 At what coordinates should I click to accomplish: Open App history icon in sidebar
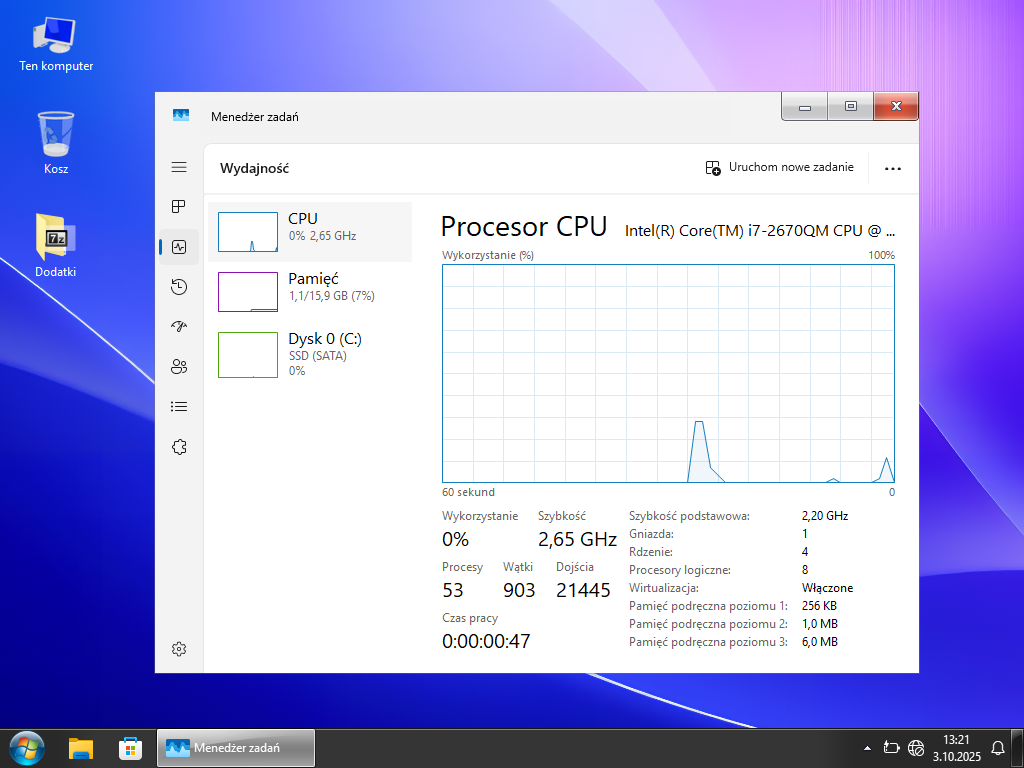coord(179,287)
